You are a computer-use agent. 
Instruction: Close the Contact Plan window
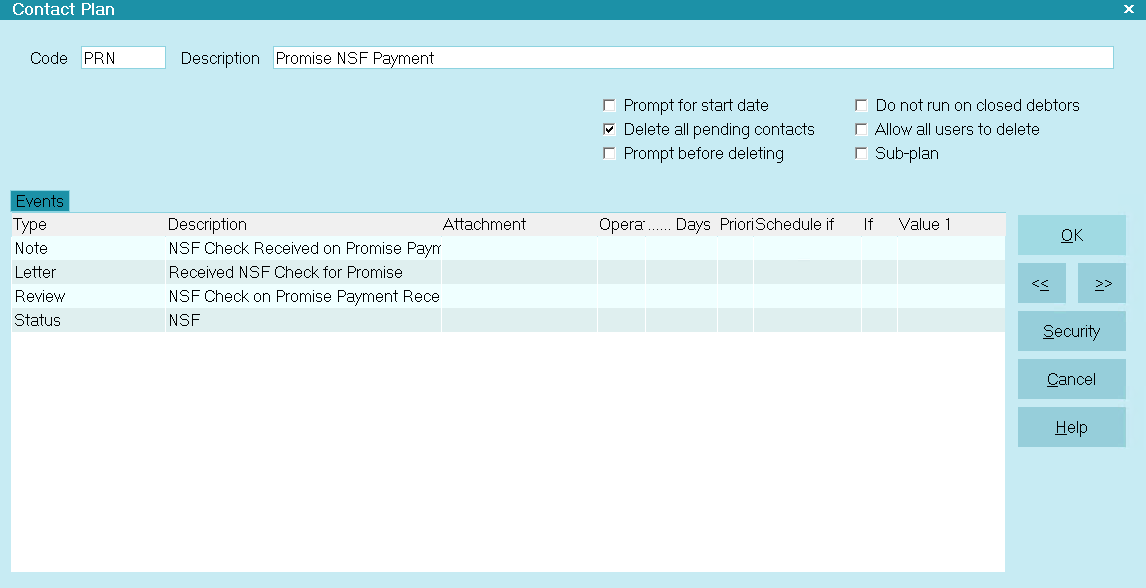pos(1128,9)
